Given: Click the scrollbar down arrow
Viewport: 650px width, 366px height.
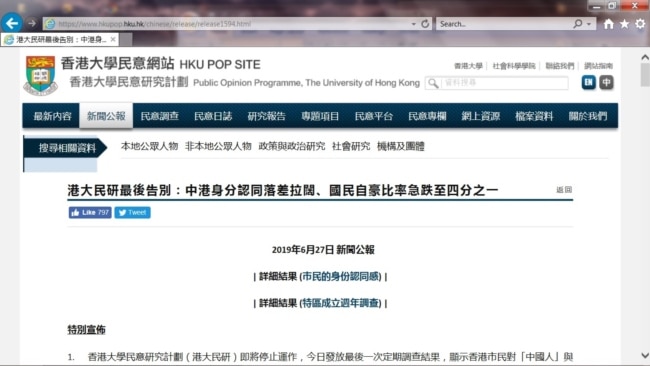Looking at the screenshot, I should point(645,356).
